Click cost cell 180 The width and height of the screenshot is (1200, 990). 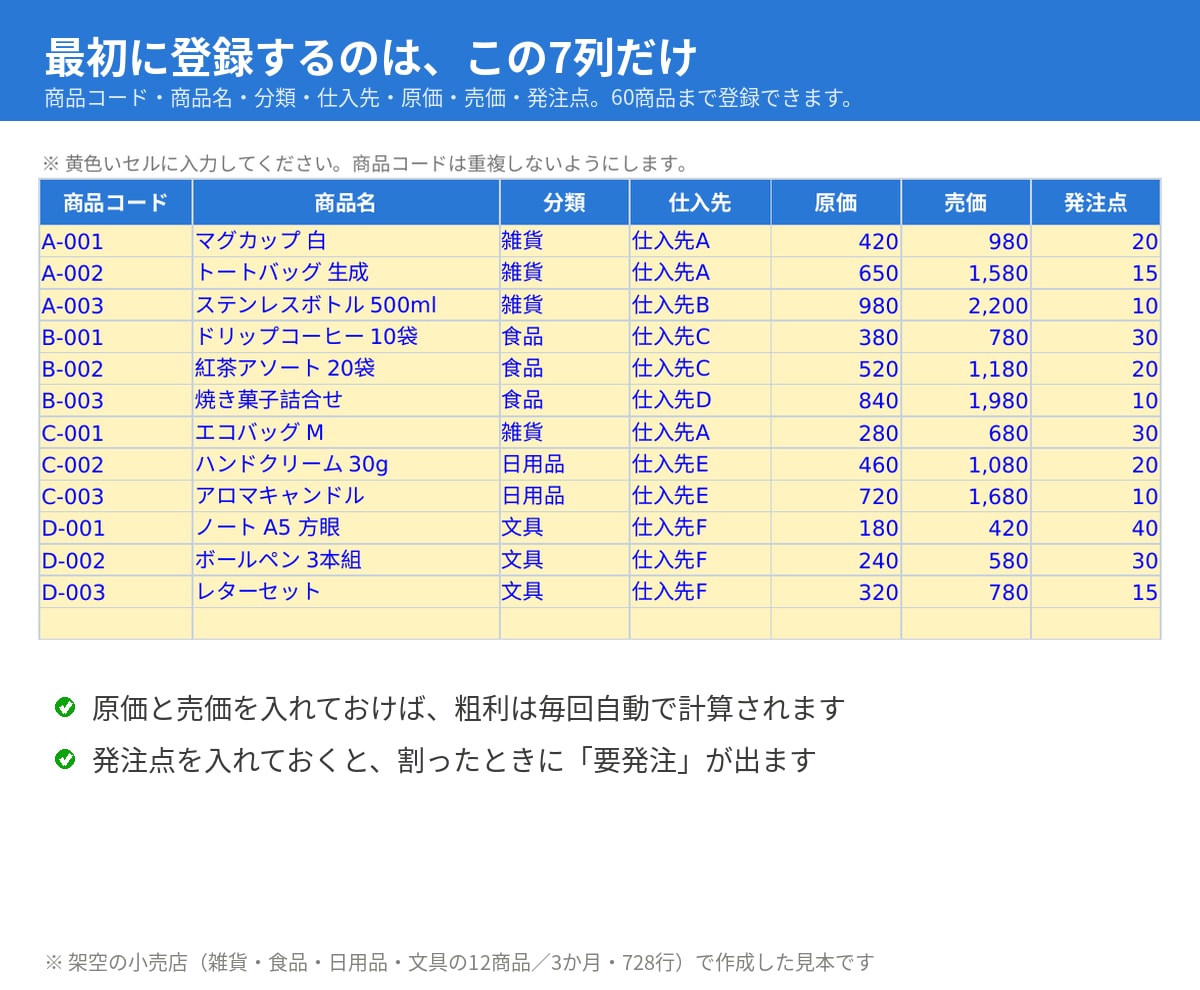click(836, 528)
